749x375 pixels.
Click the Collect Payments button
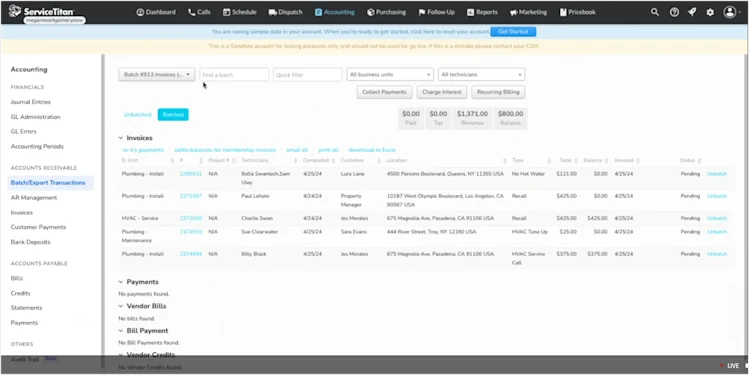[384, 92]
